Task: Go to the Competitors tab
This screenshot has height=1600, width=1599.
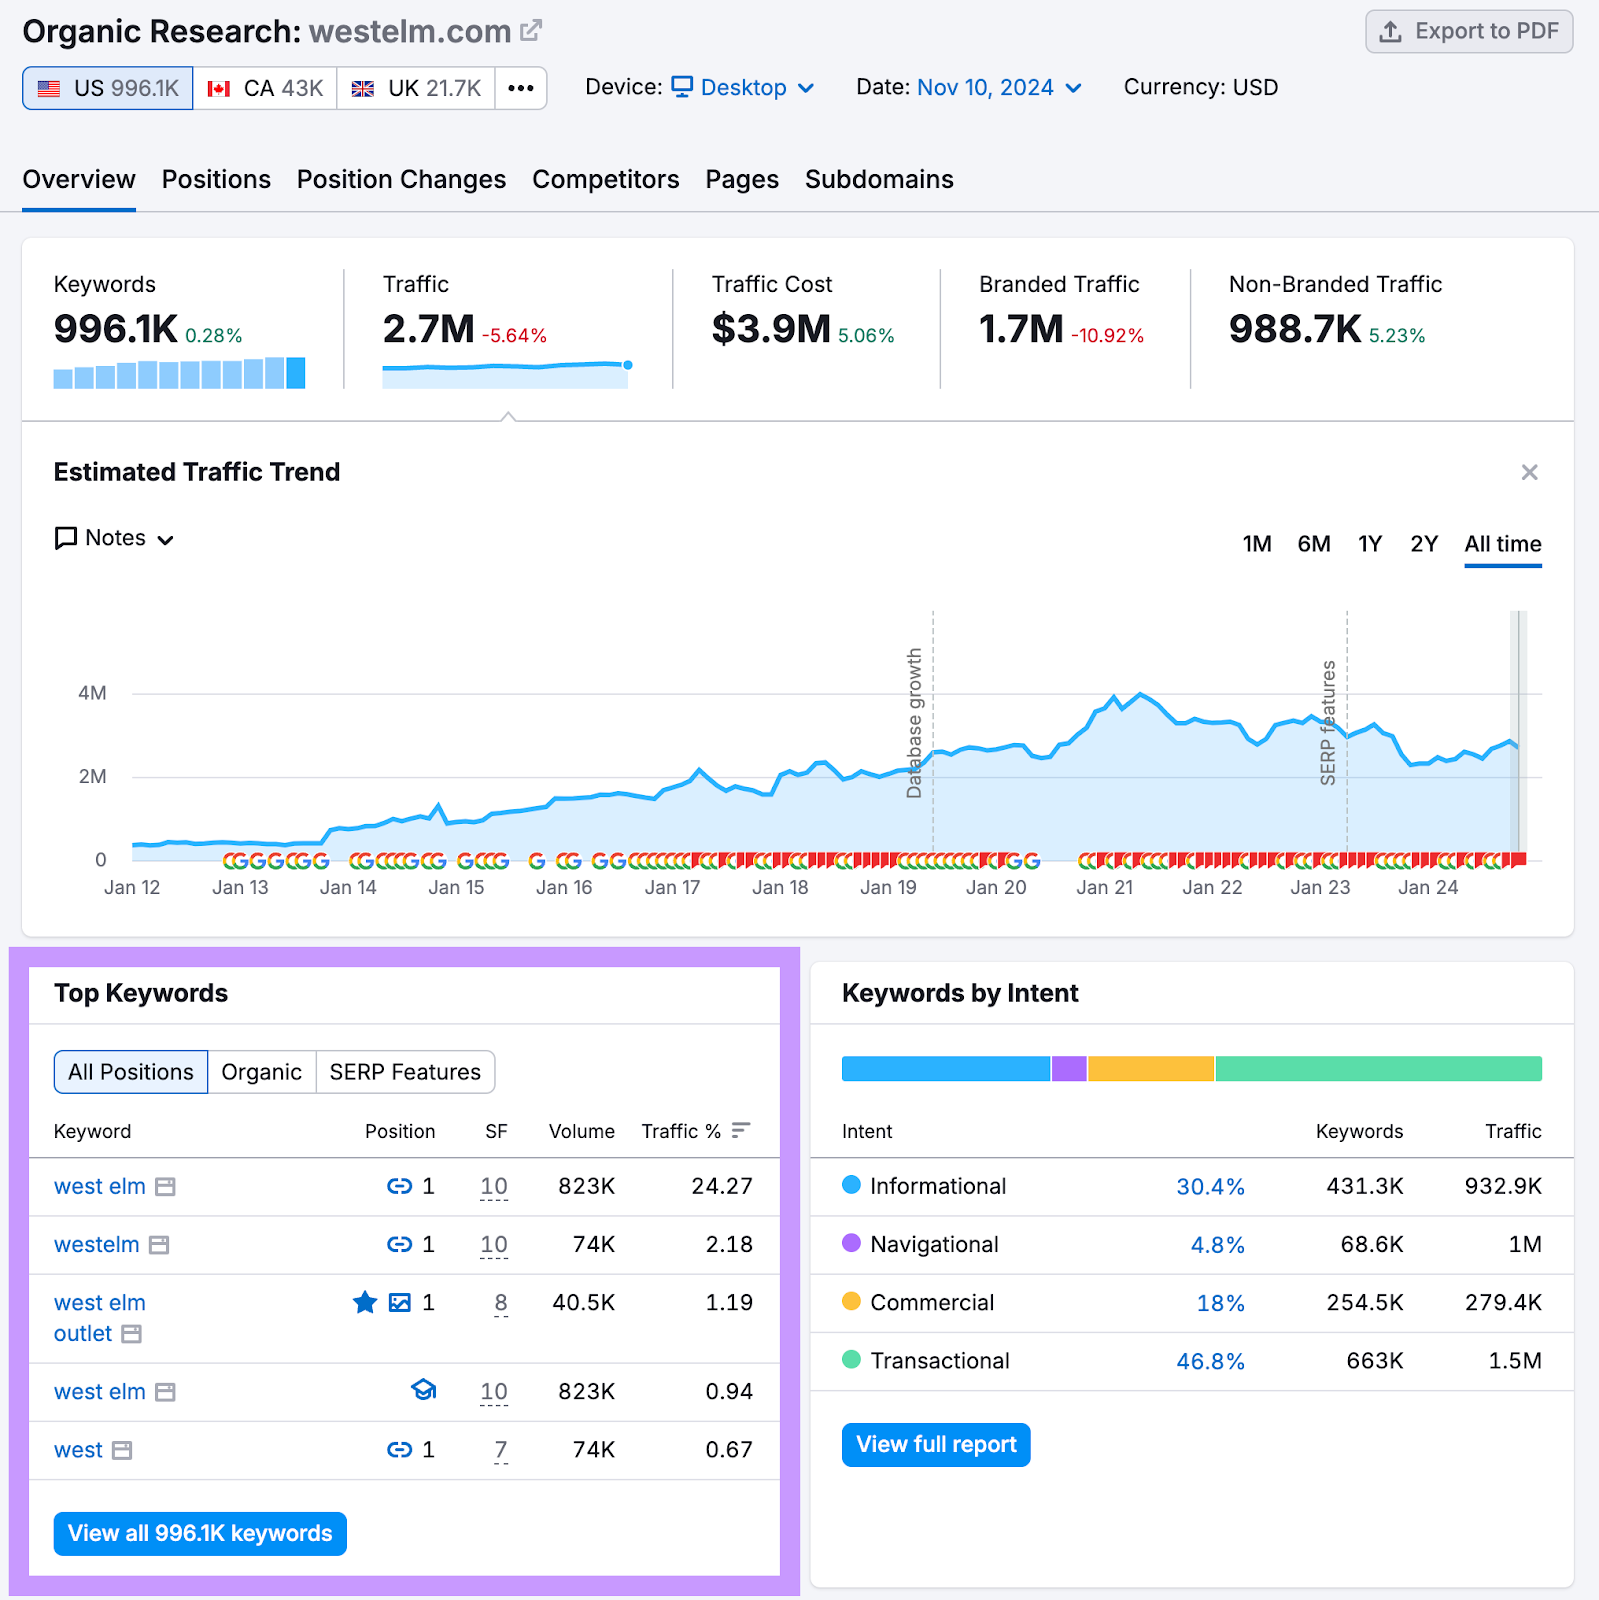Action: 605,179
